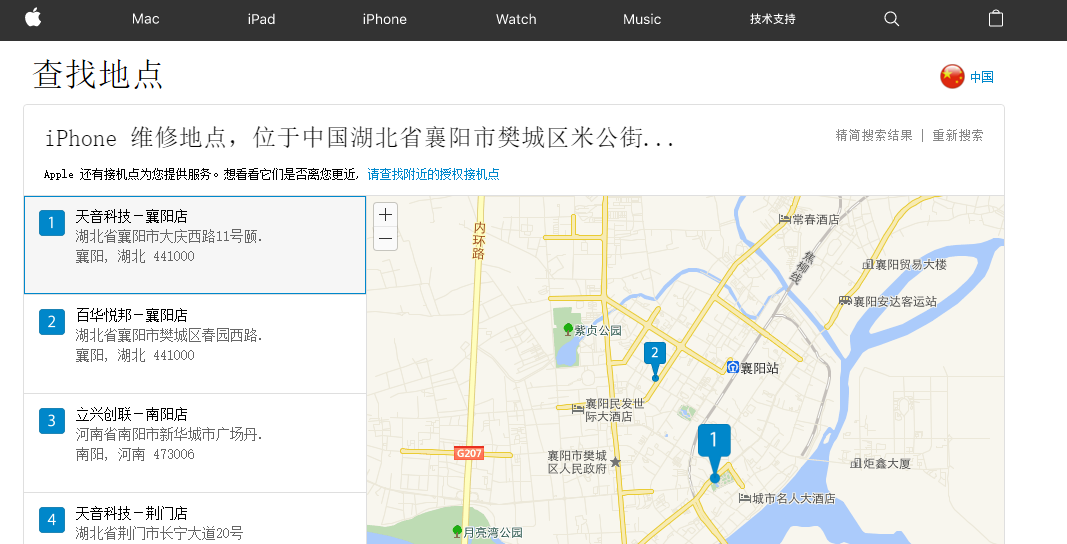Open the Music menu

tap(642, 19)
